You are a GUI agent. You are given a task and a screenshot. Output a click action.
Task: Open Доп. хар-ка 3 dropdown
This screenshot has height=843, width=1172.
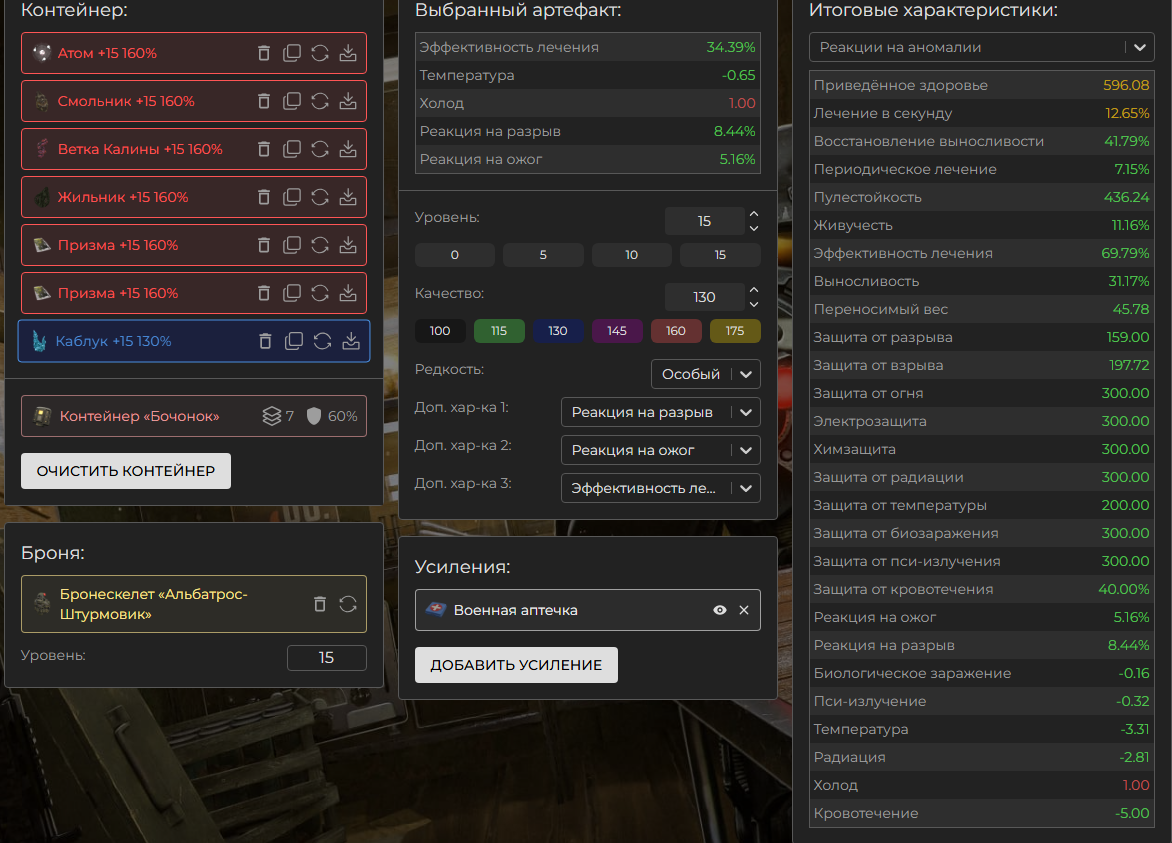(660, 488)
